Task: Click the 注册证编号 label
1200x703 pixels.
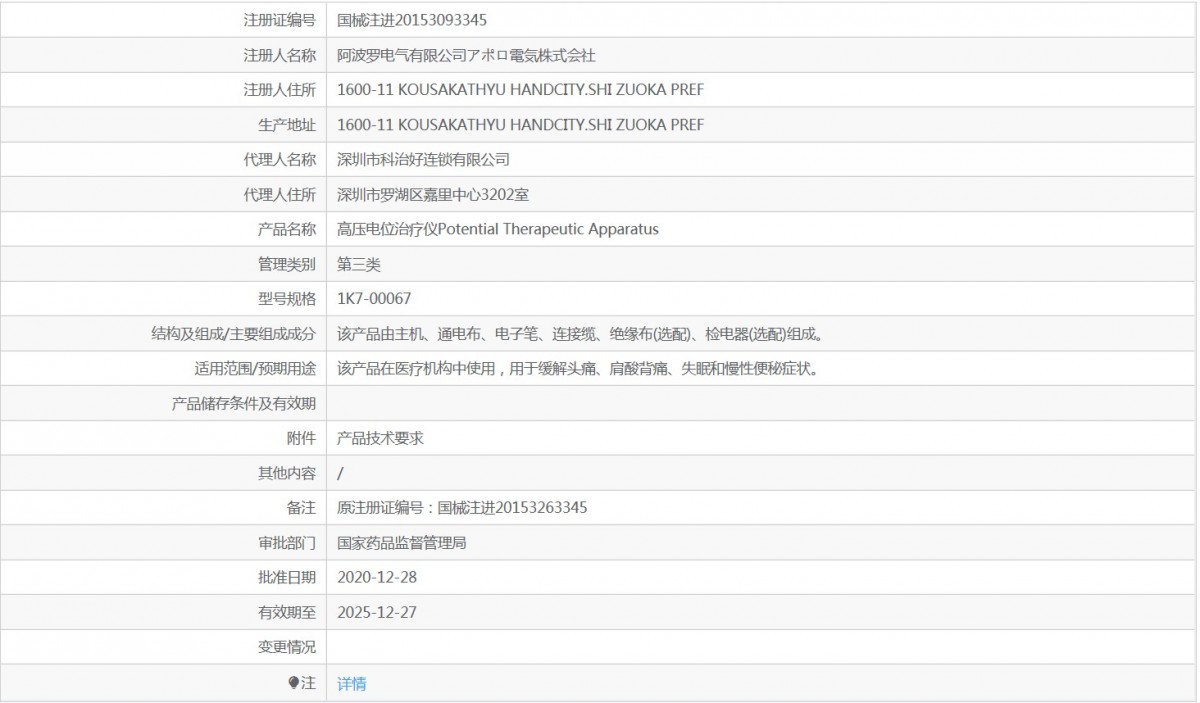Action: (280, 20)
